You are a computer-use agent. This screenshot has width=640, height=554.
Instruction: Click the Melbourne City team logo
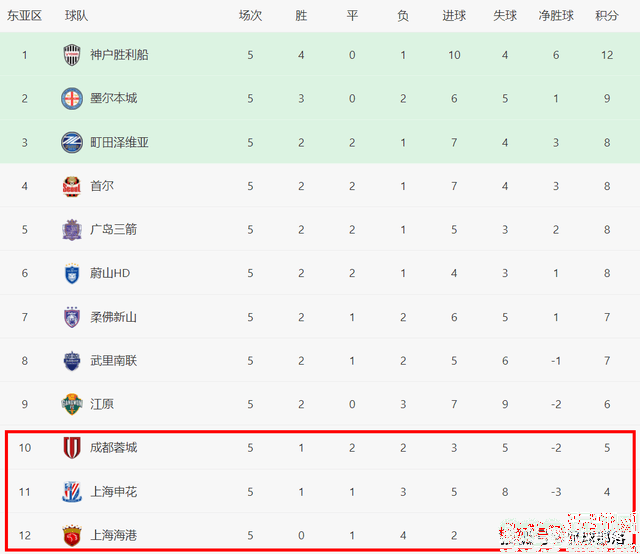[x=72, y=99]
